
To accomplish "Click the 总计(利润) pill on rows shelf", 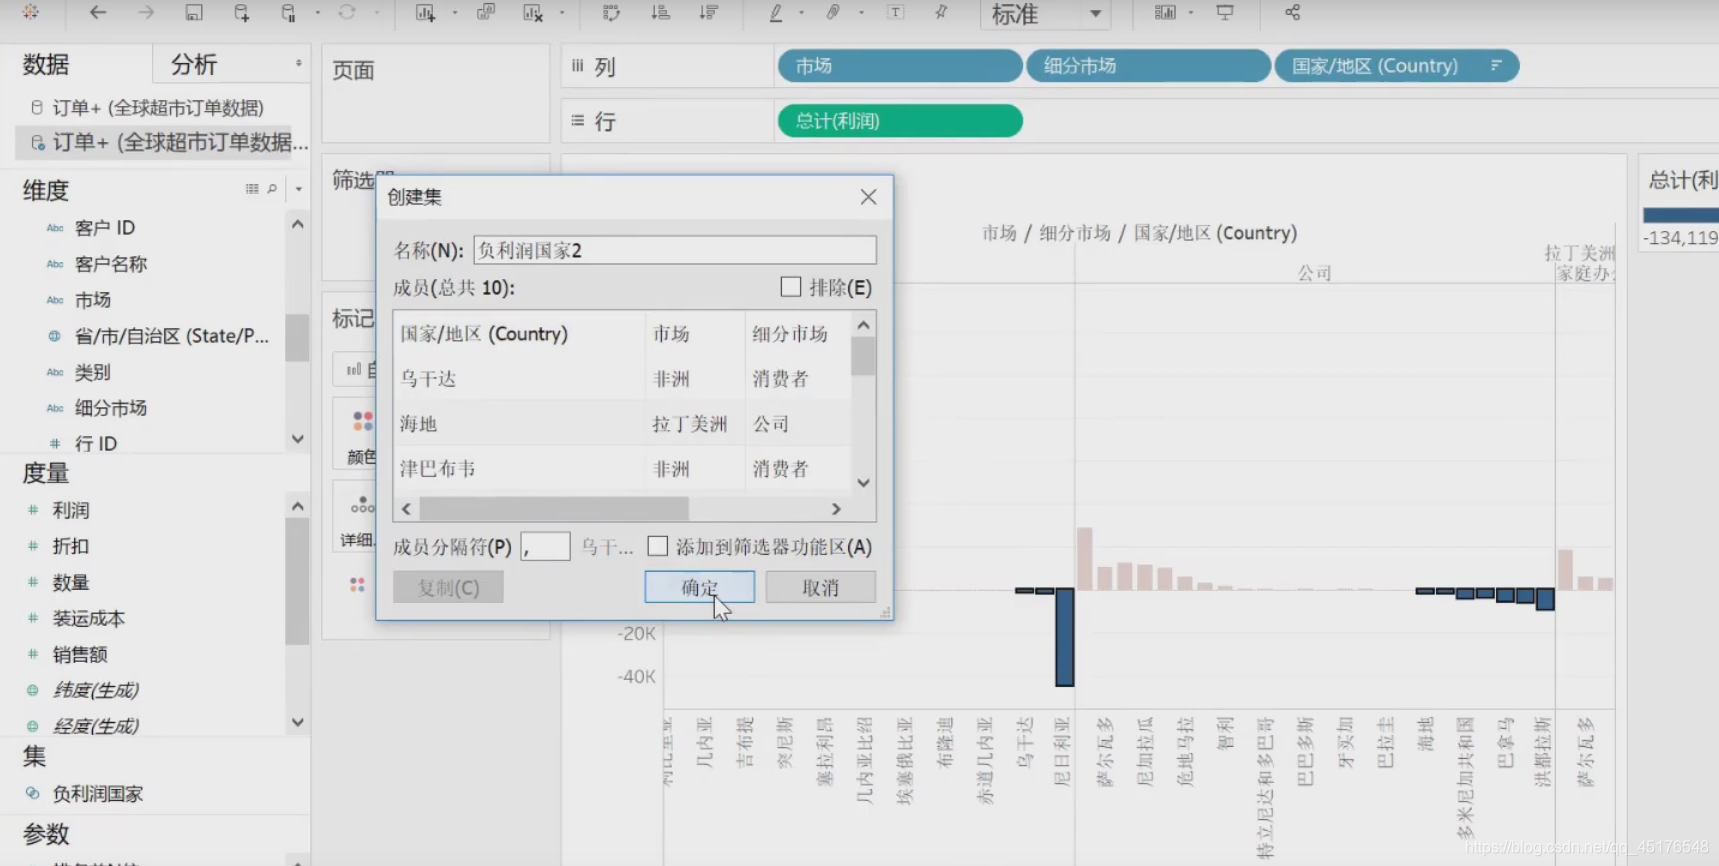I will 900,121.
